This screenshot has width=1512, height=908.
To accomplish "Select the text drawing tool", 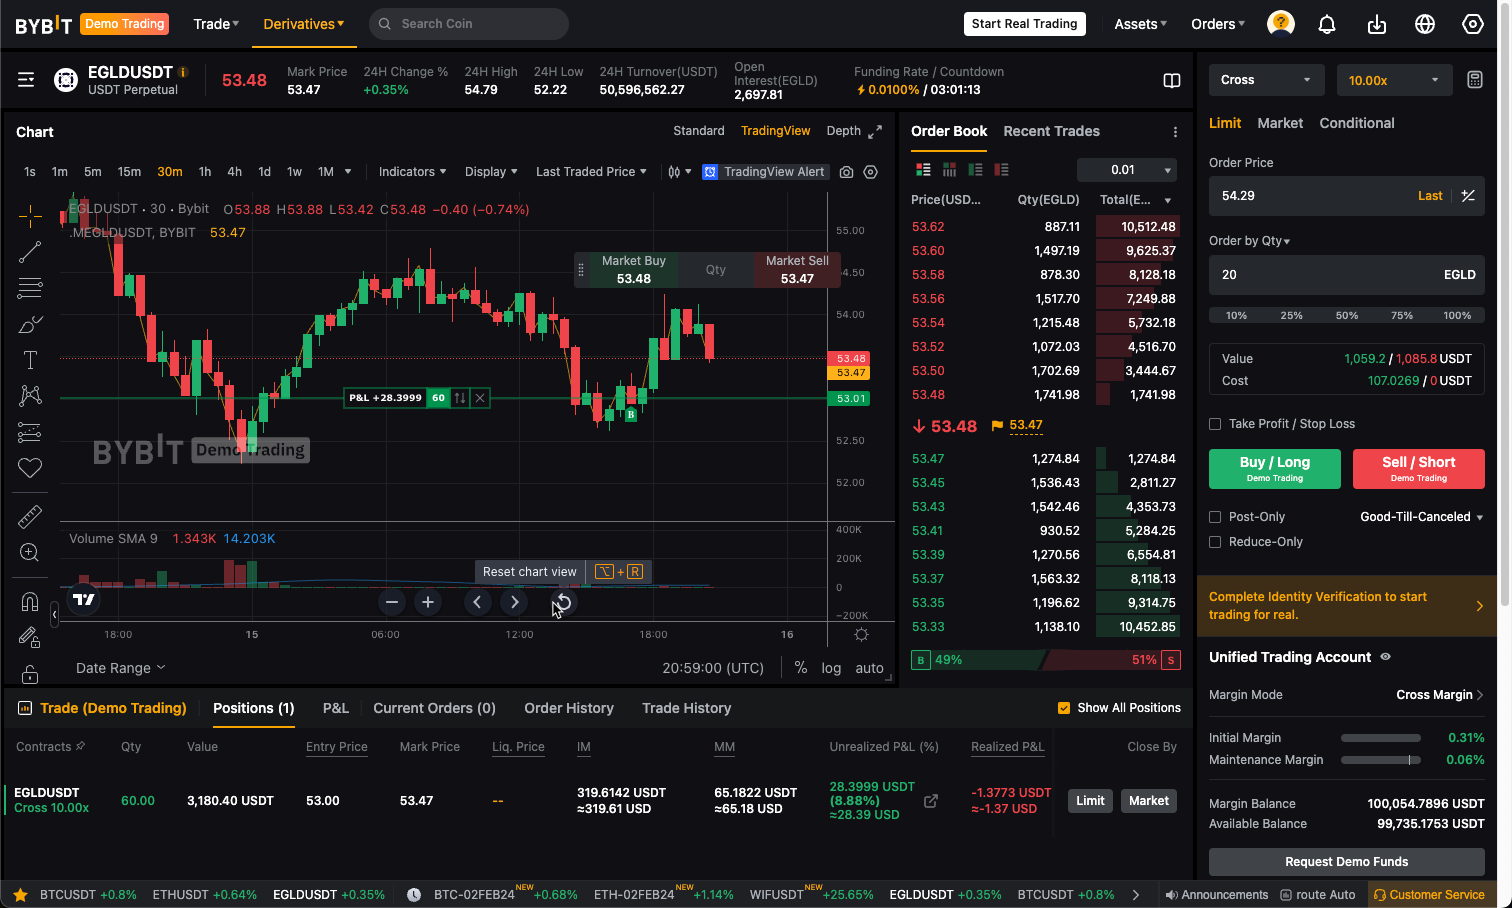I will 30,360.
